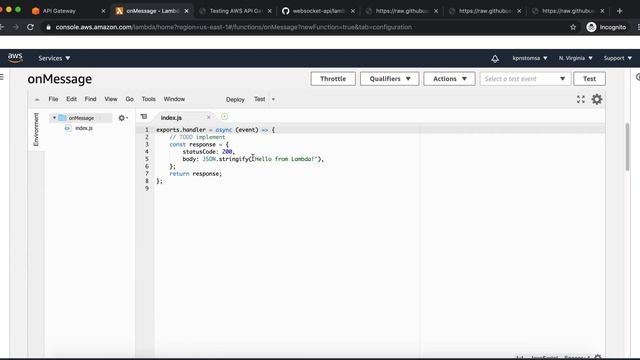Viewport: 640px width, 360px height.
Task: Add a new editor tab with plus icon
Action: pos(224,117)
